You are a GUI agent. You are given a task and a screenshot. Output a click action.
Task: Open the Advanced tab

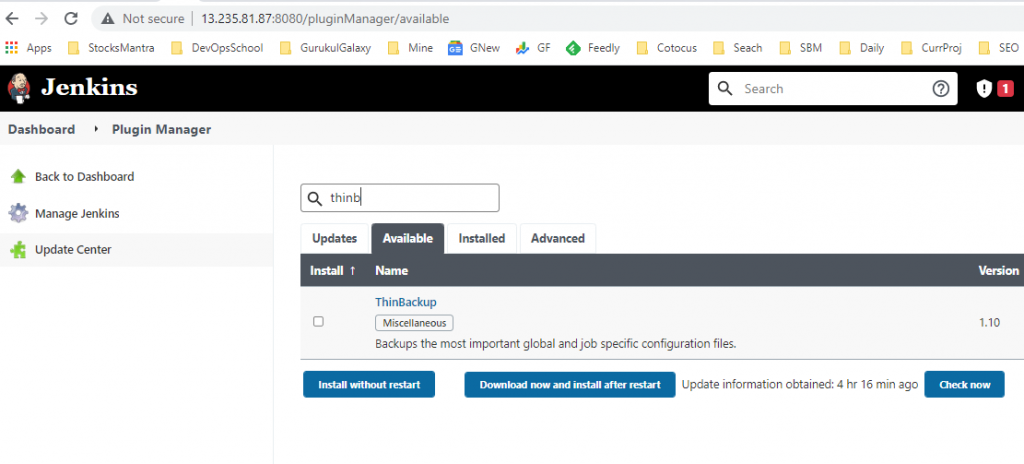557,238
